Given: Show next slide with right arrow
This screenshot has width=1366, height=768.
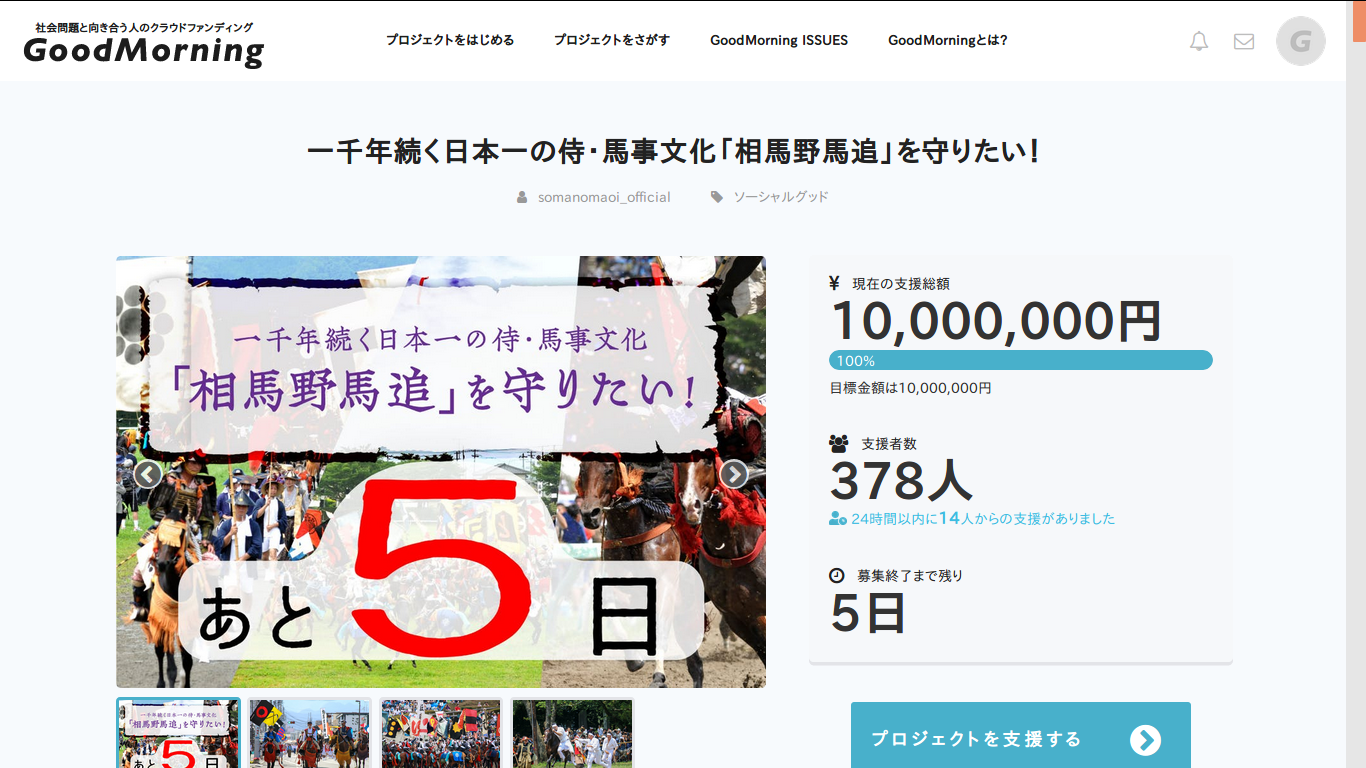Looking at the screenshot, I should (734, 474).
